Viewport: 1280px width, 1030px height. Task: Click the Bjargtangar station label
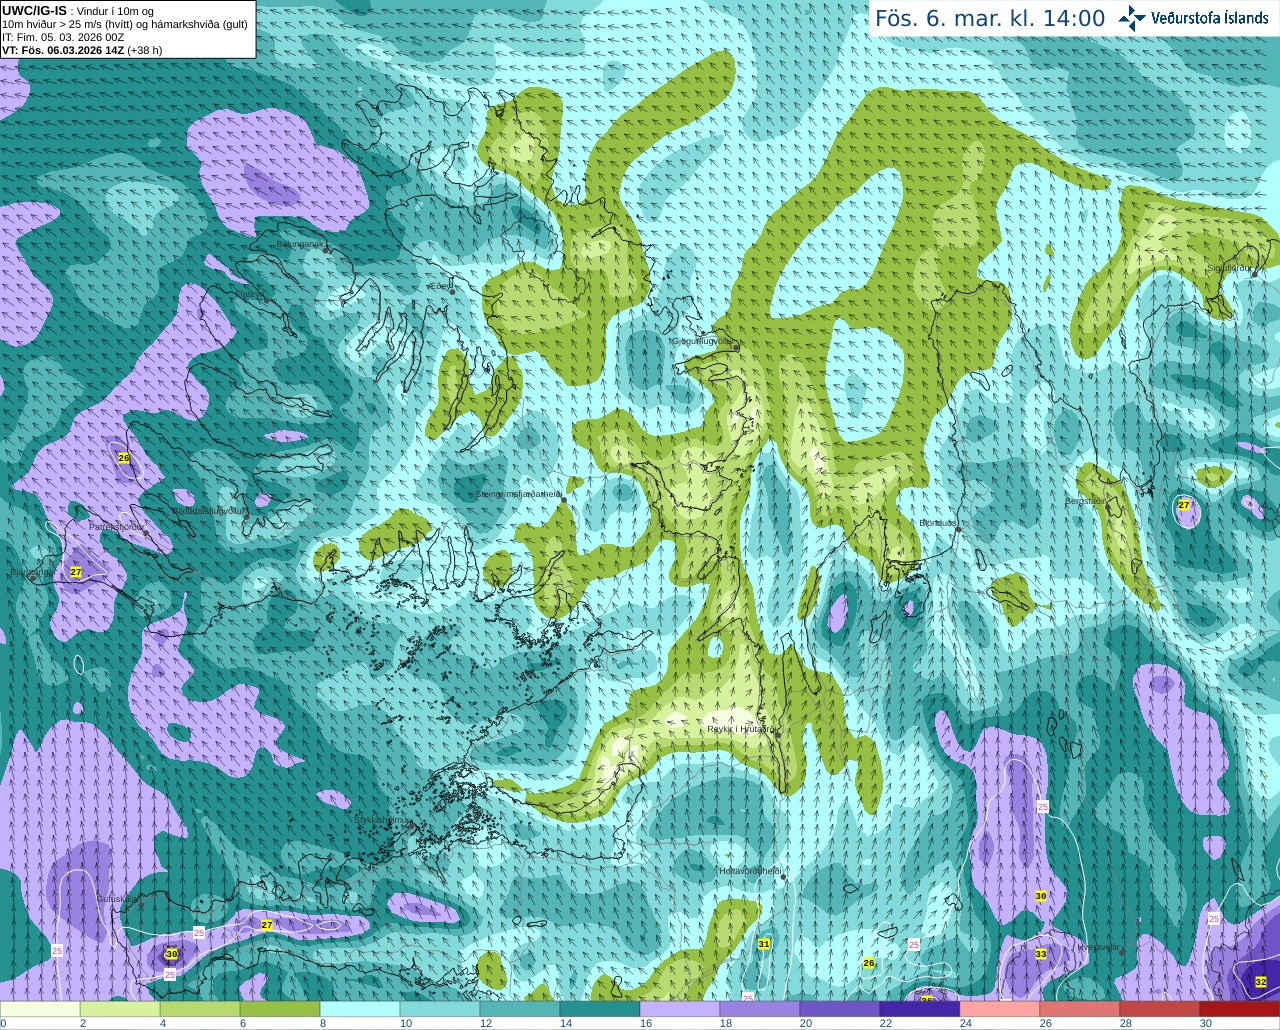click(32, 572)
